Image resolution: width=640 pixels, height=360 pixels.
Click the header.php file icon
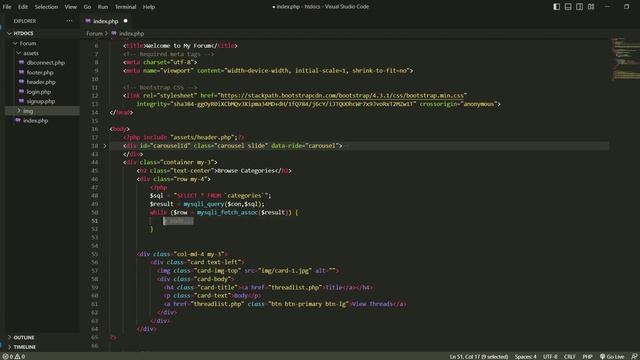(22, 82)
